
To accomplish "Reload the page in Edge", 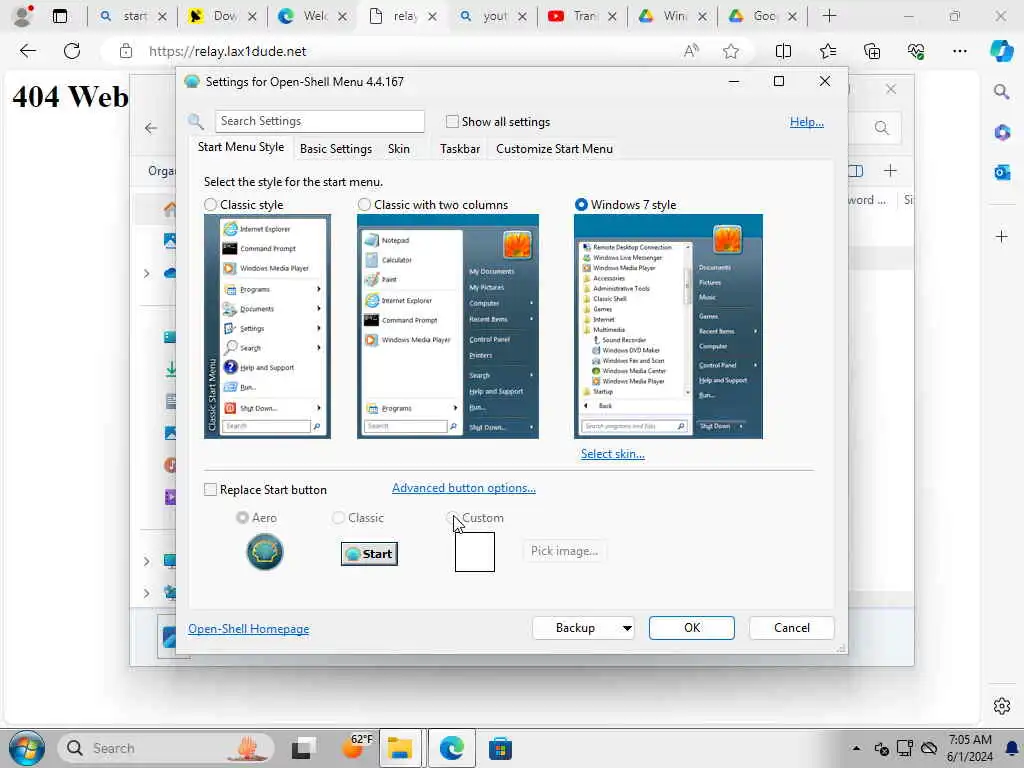I will click(x=72, y=51).
